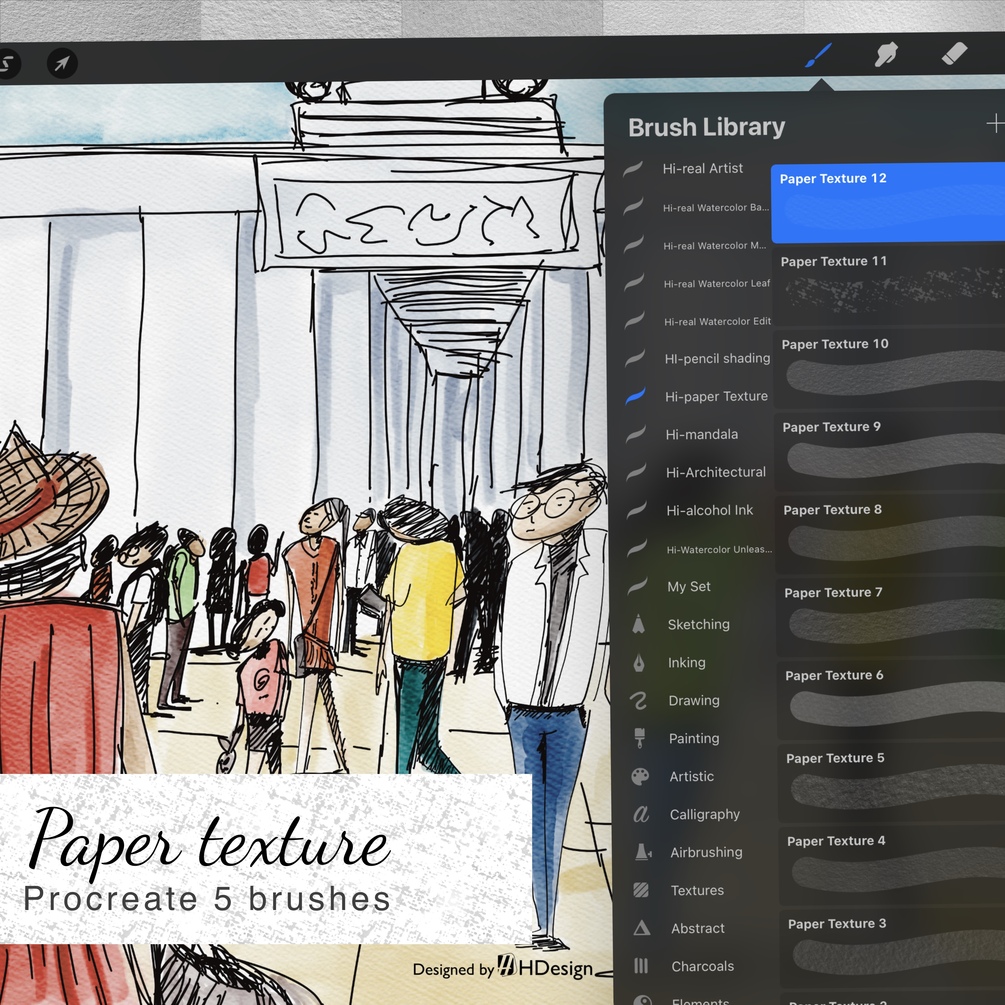
Task: Open the Charcoals category
Action: point(704,966)
